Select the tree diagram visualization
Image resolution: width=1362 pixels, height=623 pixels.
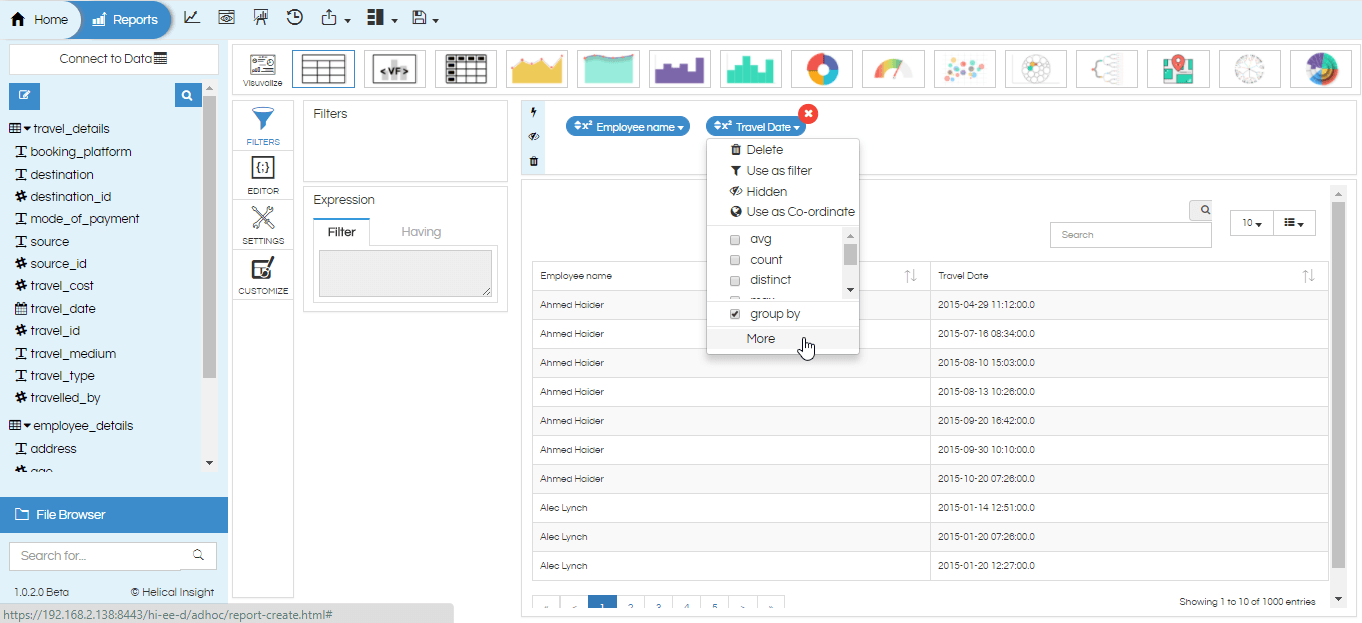pyautogui.click(x=1107, y=68)
